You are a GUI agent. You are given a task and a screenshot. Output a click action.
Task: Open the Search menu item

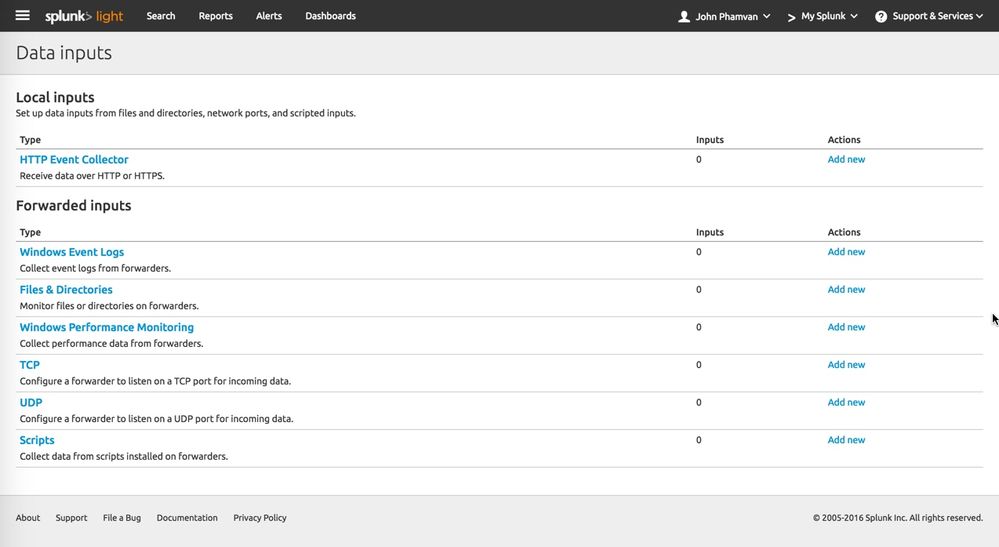[161, 16]
